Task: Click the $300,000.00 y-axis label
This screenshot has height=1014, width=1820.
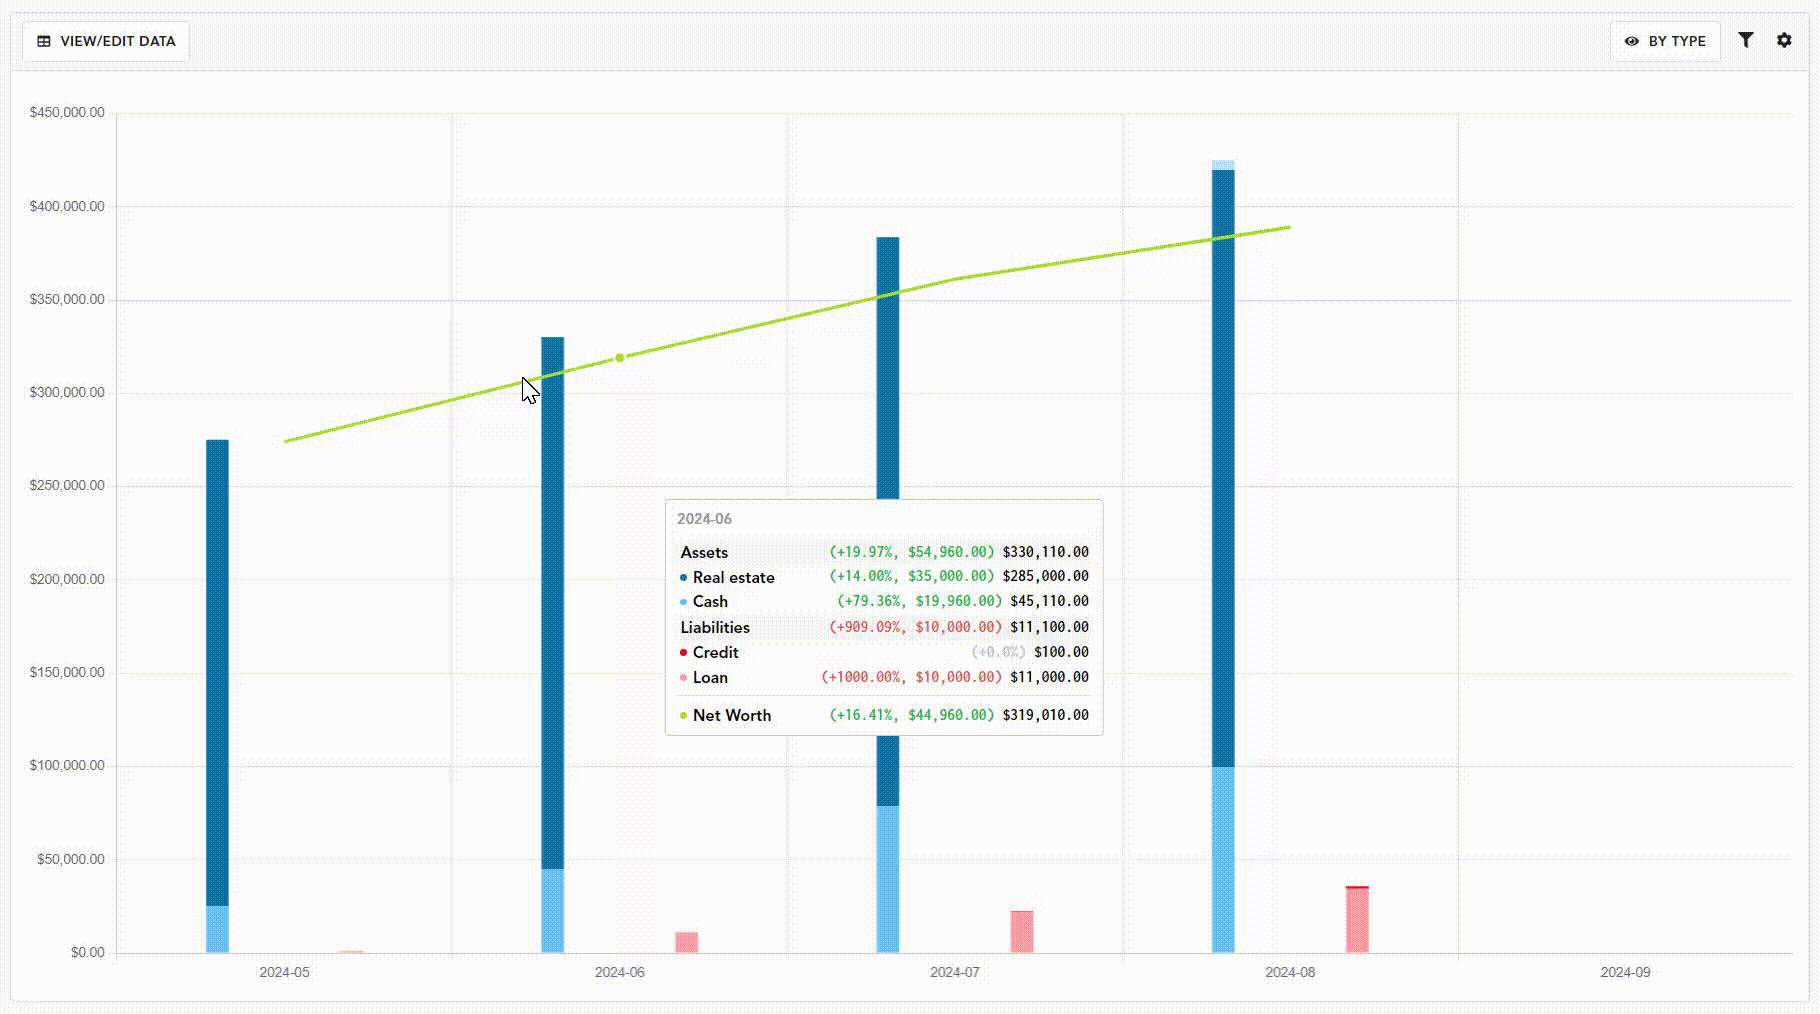Action: [67, 392]
